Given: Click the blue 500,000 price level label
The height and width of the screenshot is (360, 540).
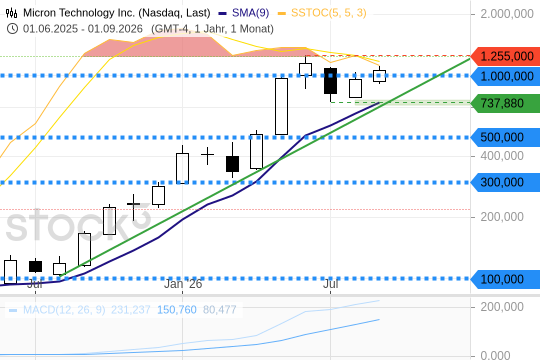Looking at the screenshot, I should [505, 137].
